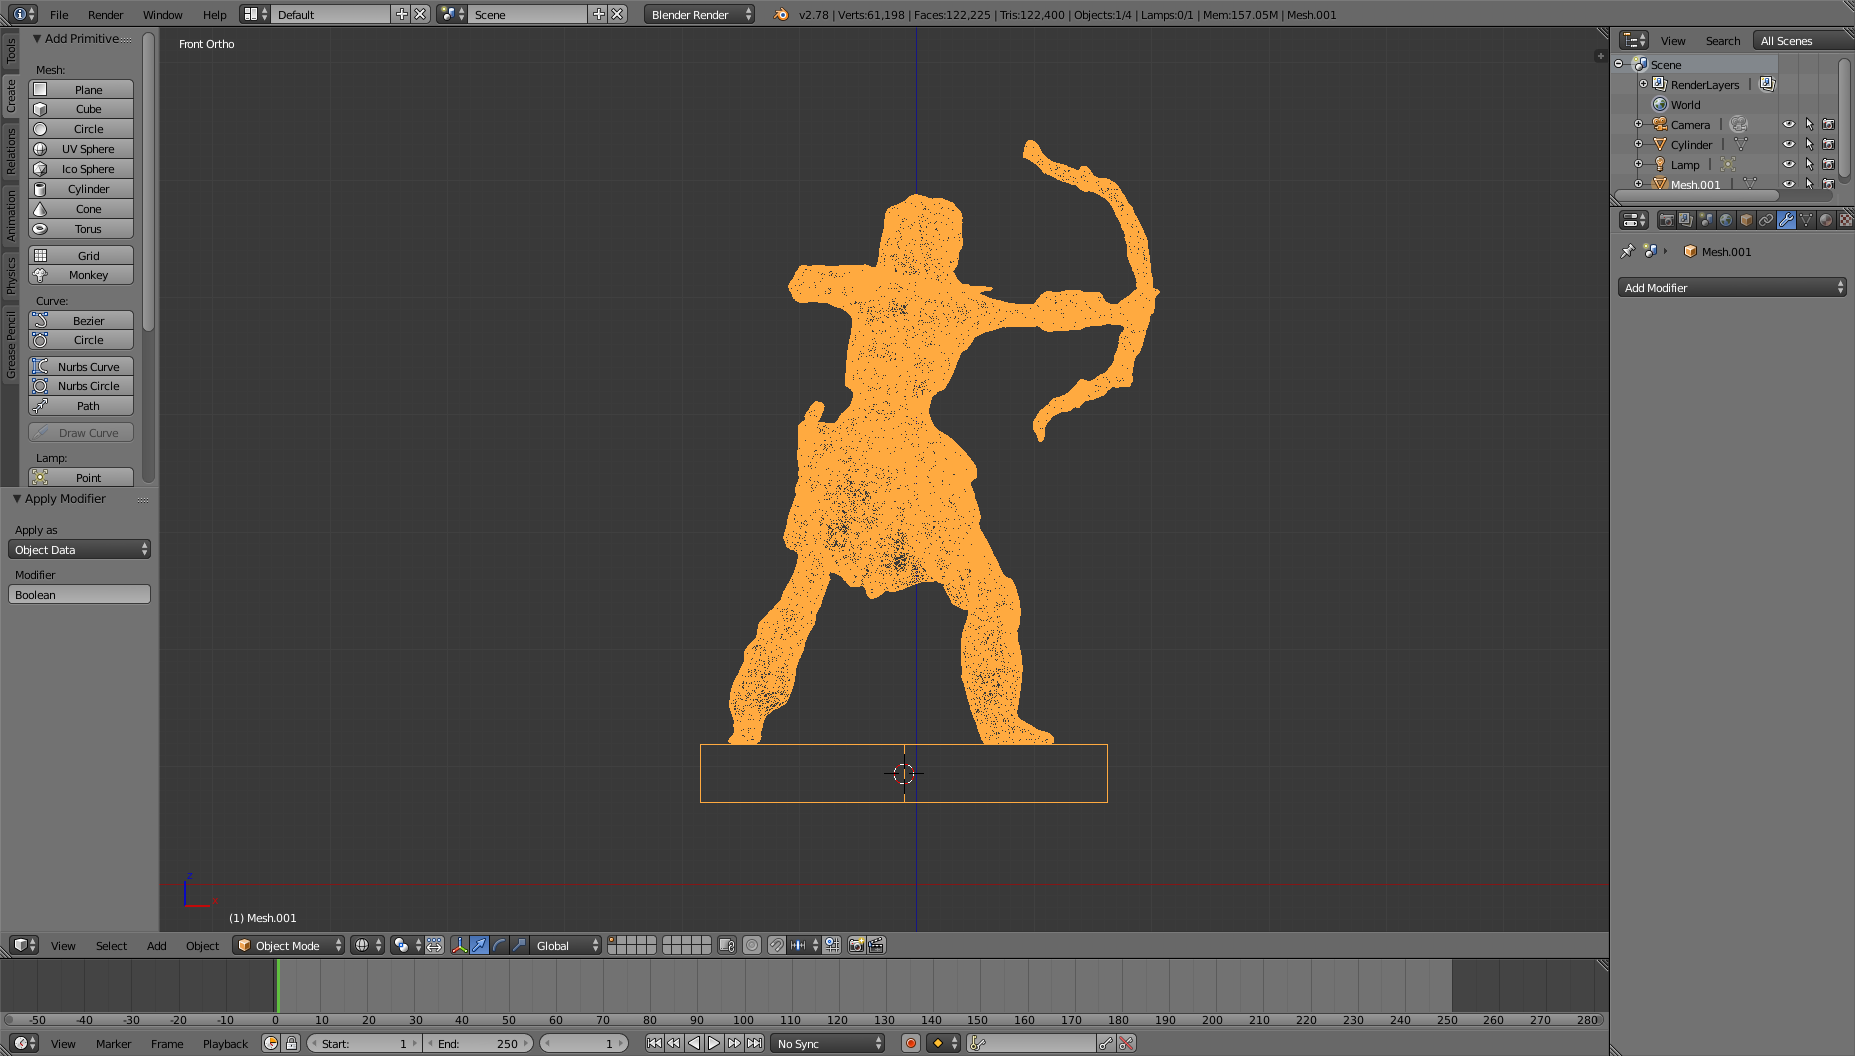This screenshot has width=1855, height=1056.
Task: Click the pivot point selector icon
Action: 405,945
